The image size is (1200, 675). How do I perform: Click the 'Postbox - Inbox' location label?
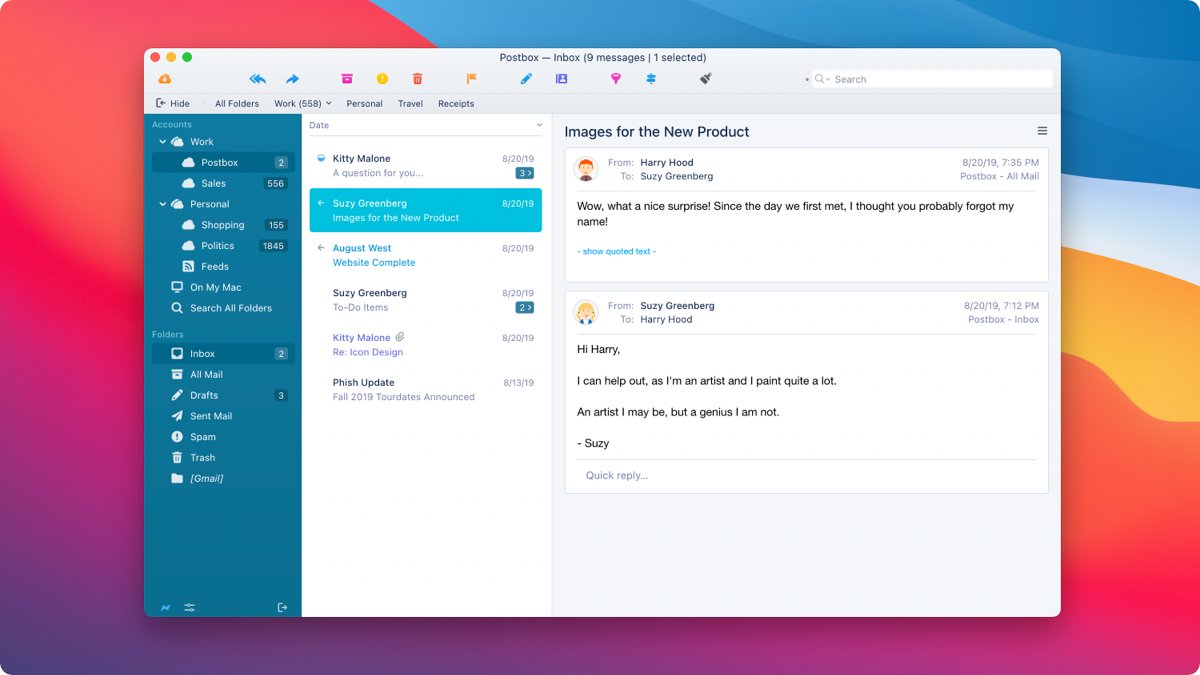pos(1003,319)
